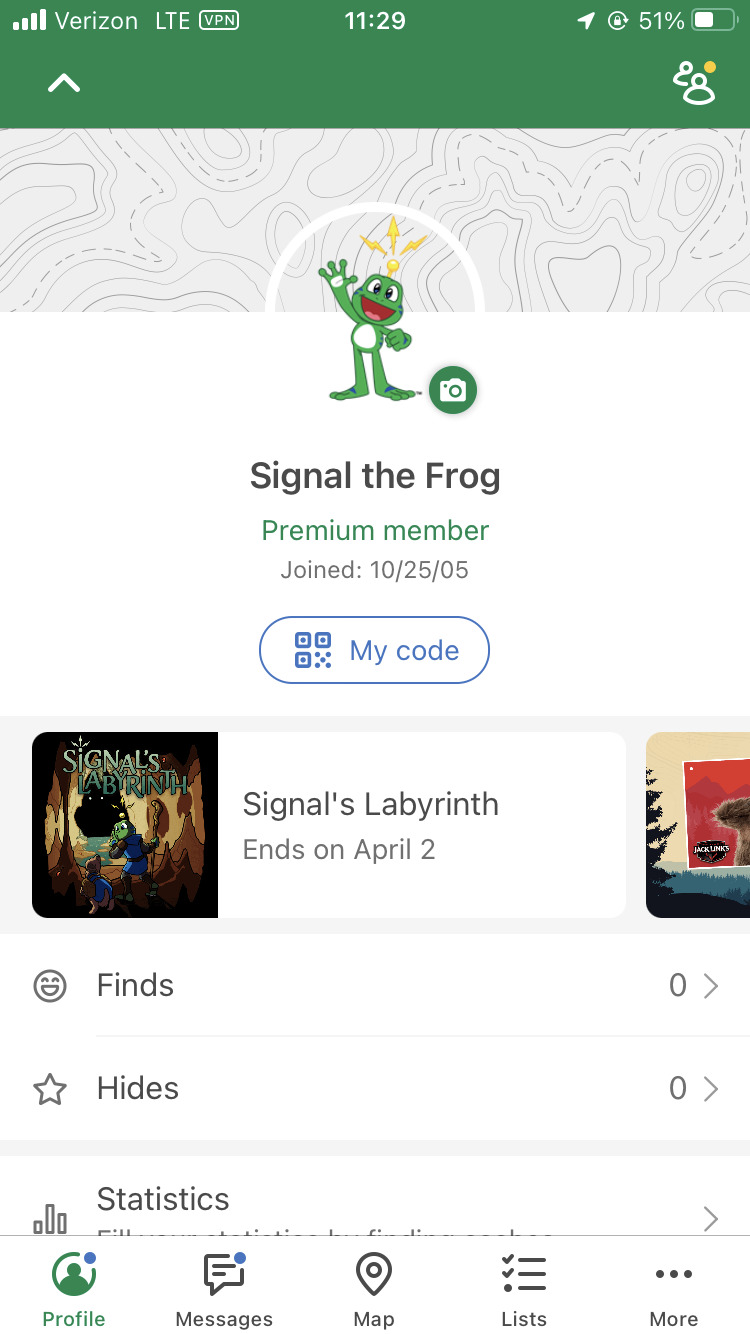
Task: Select the Profile tab
Action: tap(74, 1290)
